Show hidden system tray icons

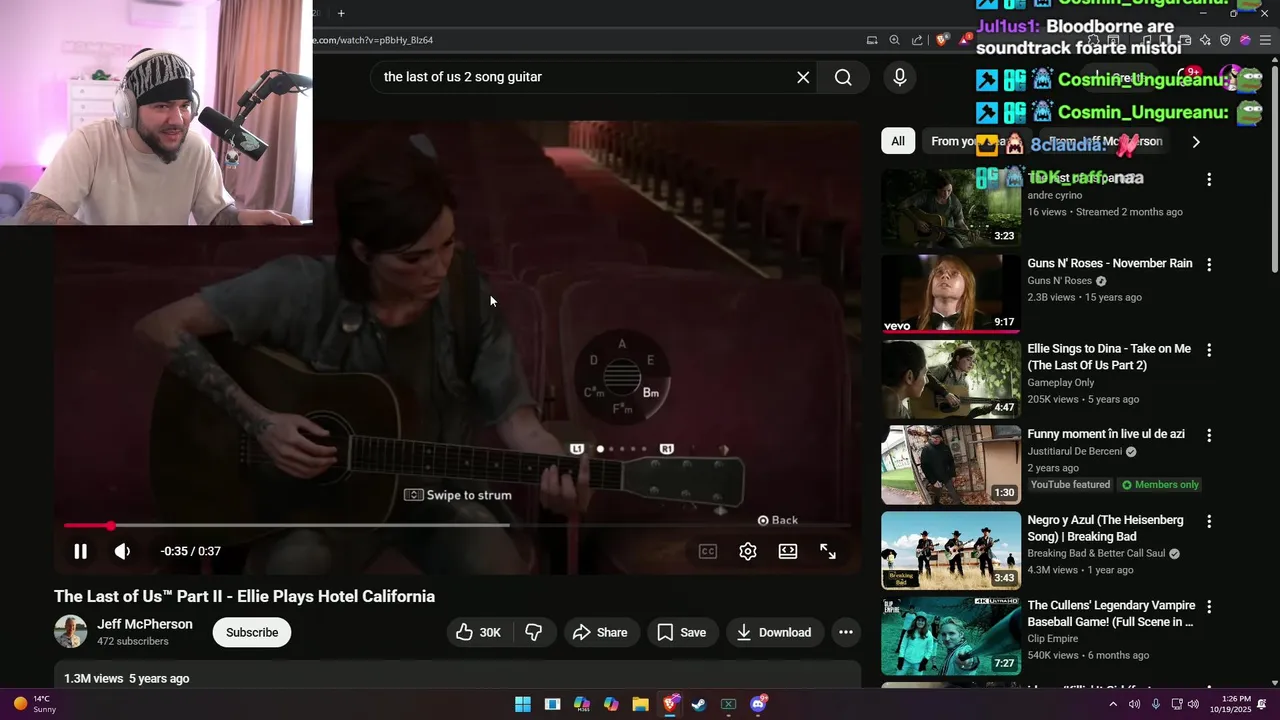click(1113, 704)
